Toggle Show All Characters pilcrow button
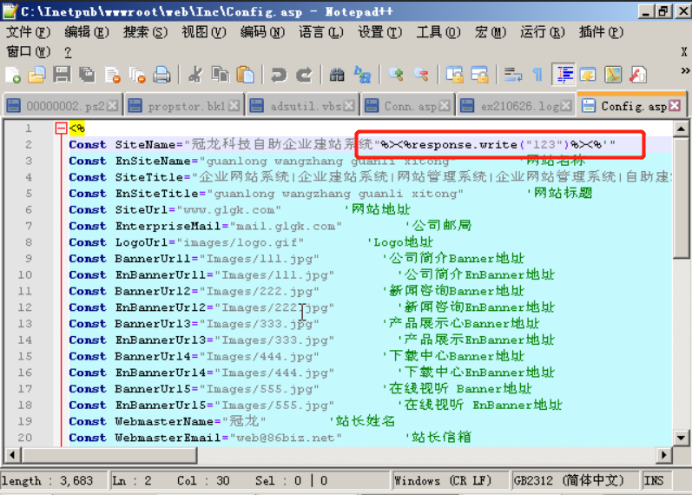This screenshot has height=495, width=692. [x=538, y=75]
